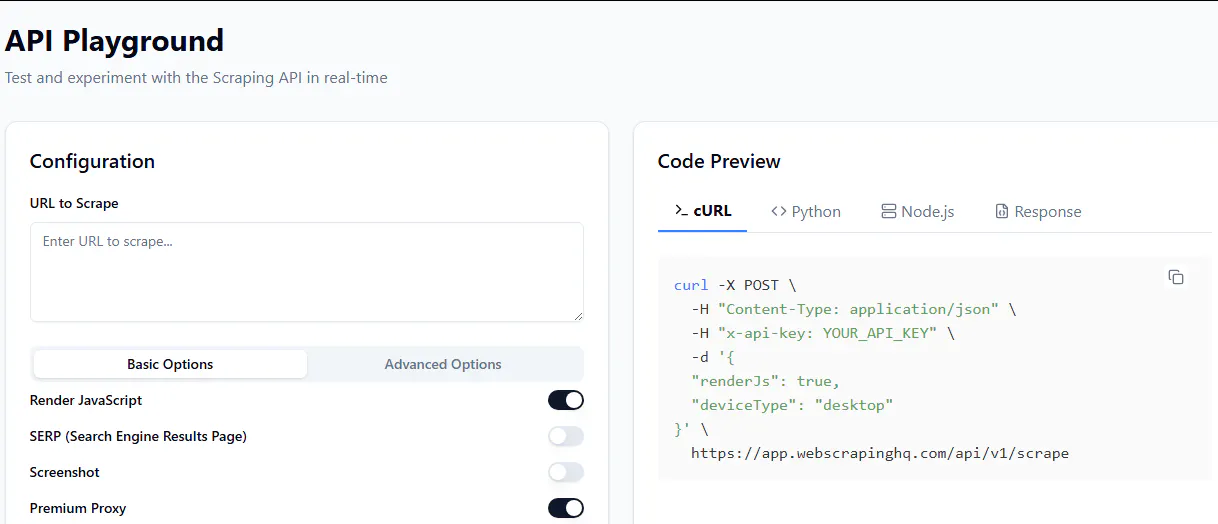Click the Premium Proxy label
This screenshot has height=524, width=1218.
pos(78,508)
